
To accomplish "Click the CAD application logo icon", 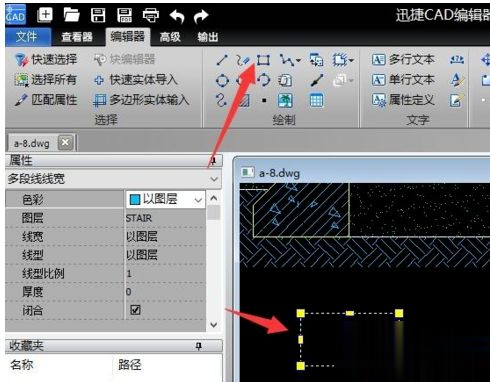I will (15, 15).
